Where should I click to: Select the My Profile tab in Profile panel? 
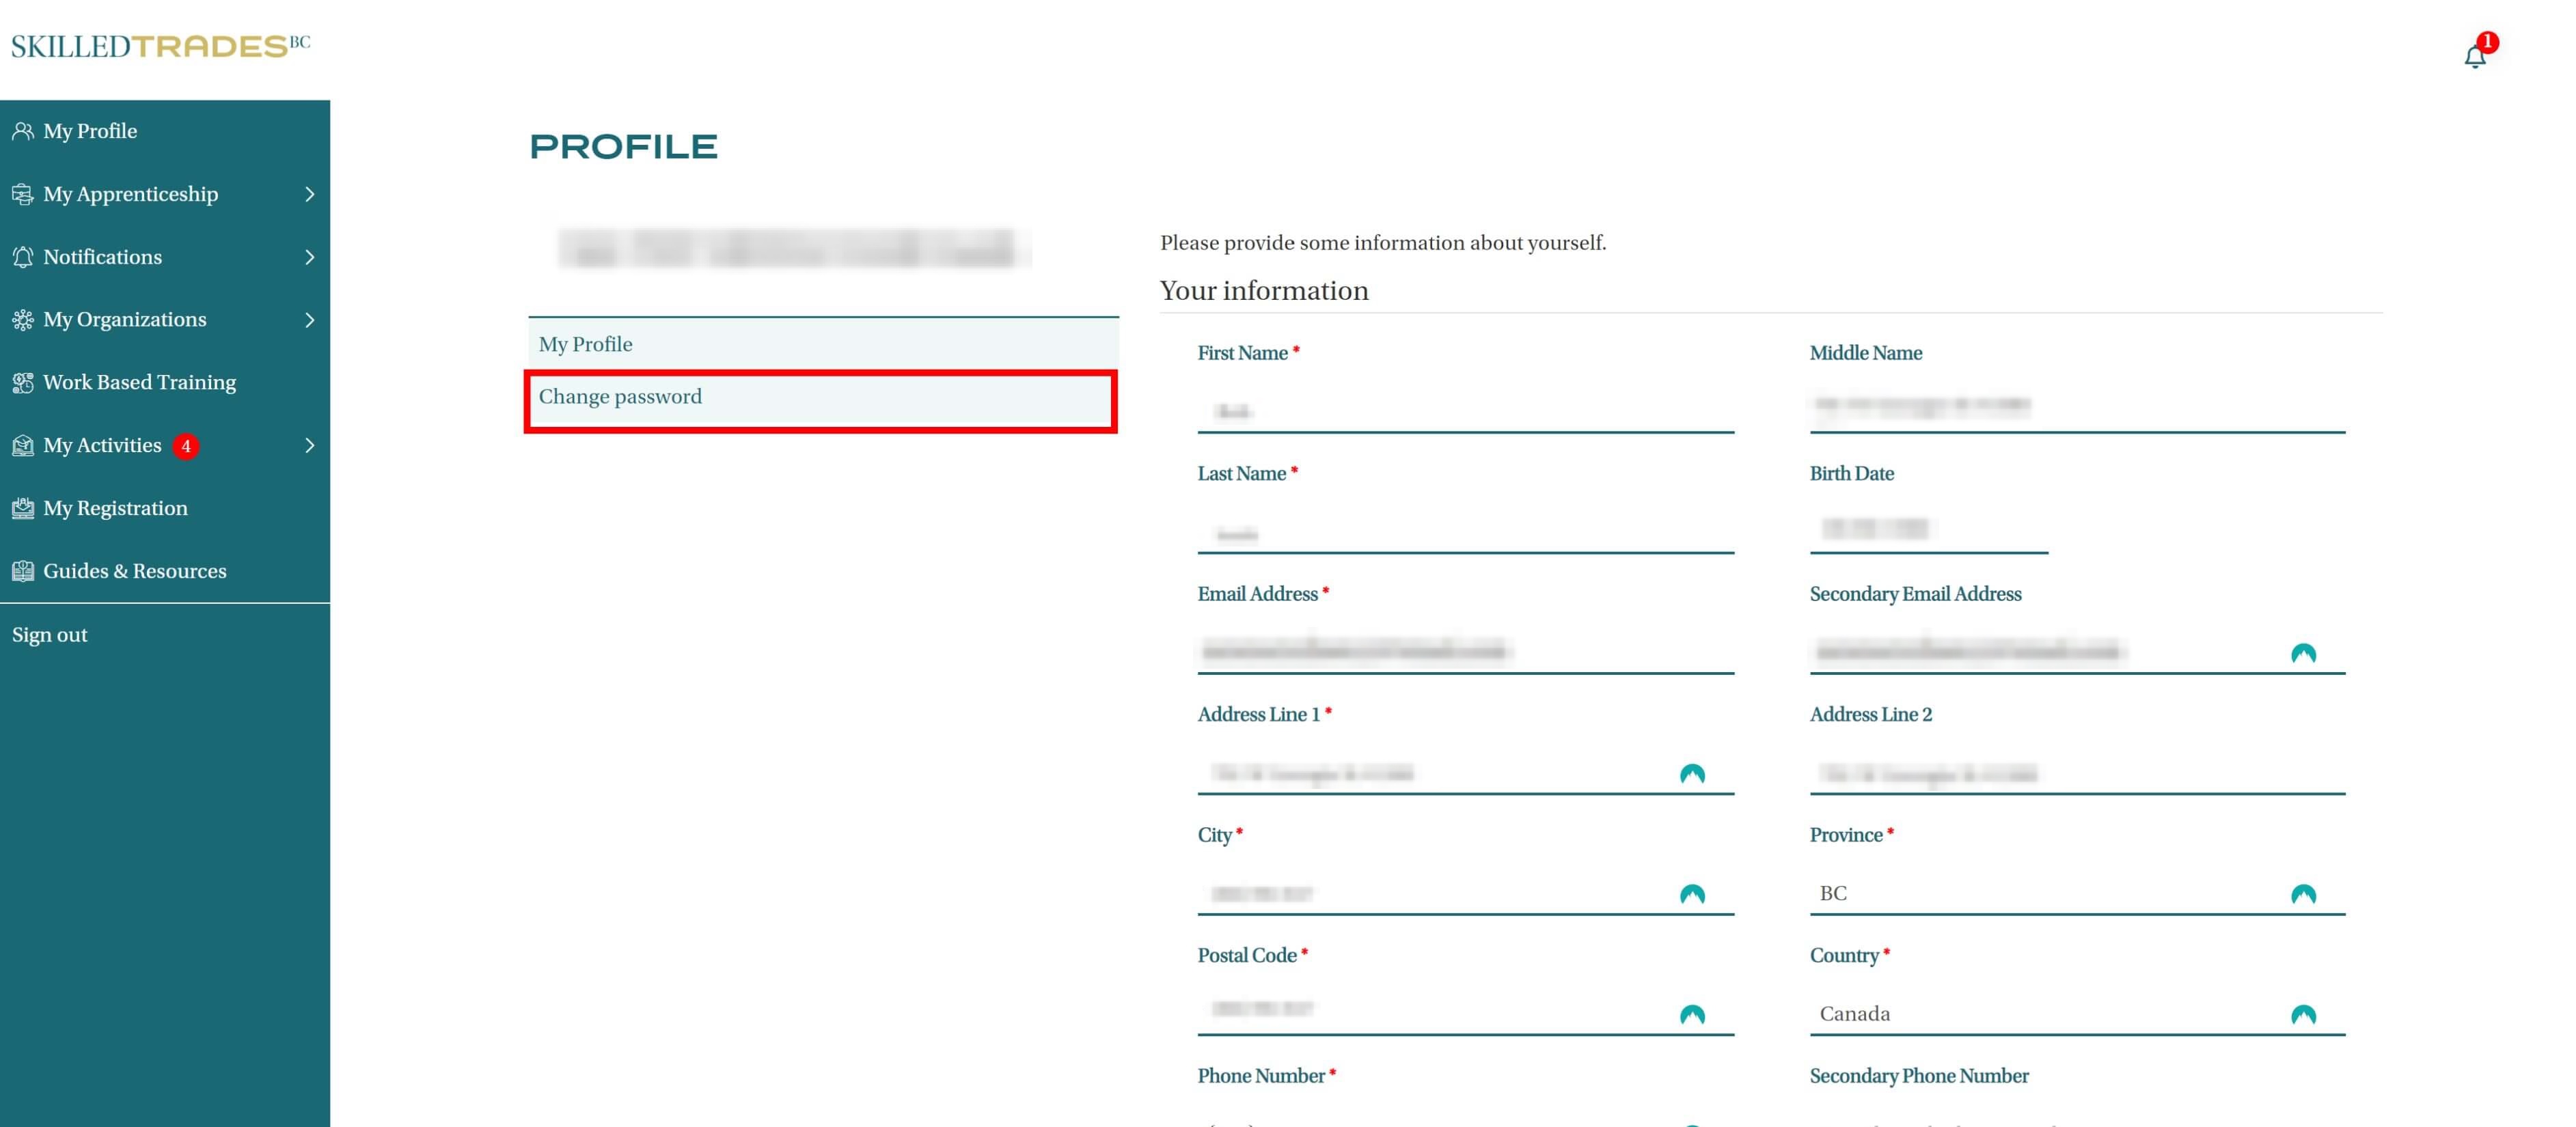pos(586,344)
